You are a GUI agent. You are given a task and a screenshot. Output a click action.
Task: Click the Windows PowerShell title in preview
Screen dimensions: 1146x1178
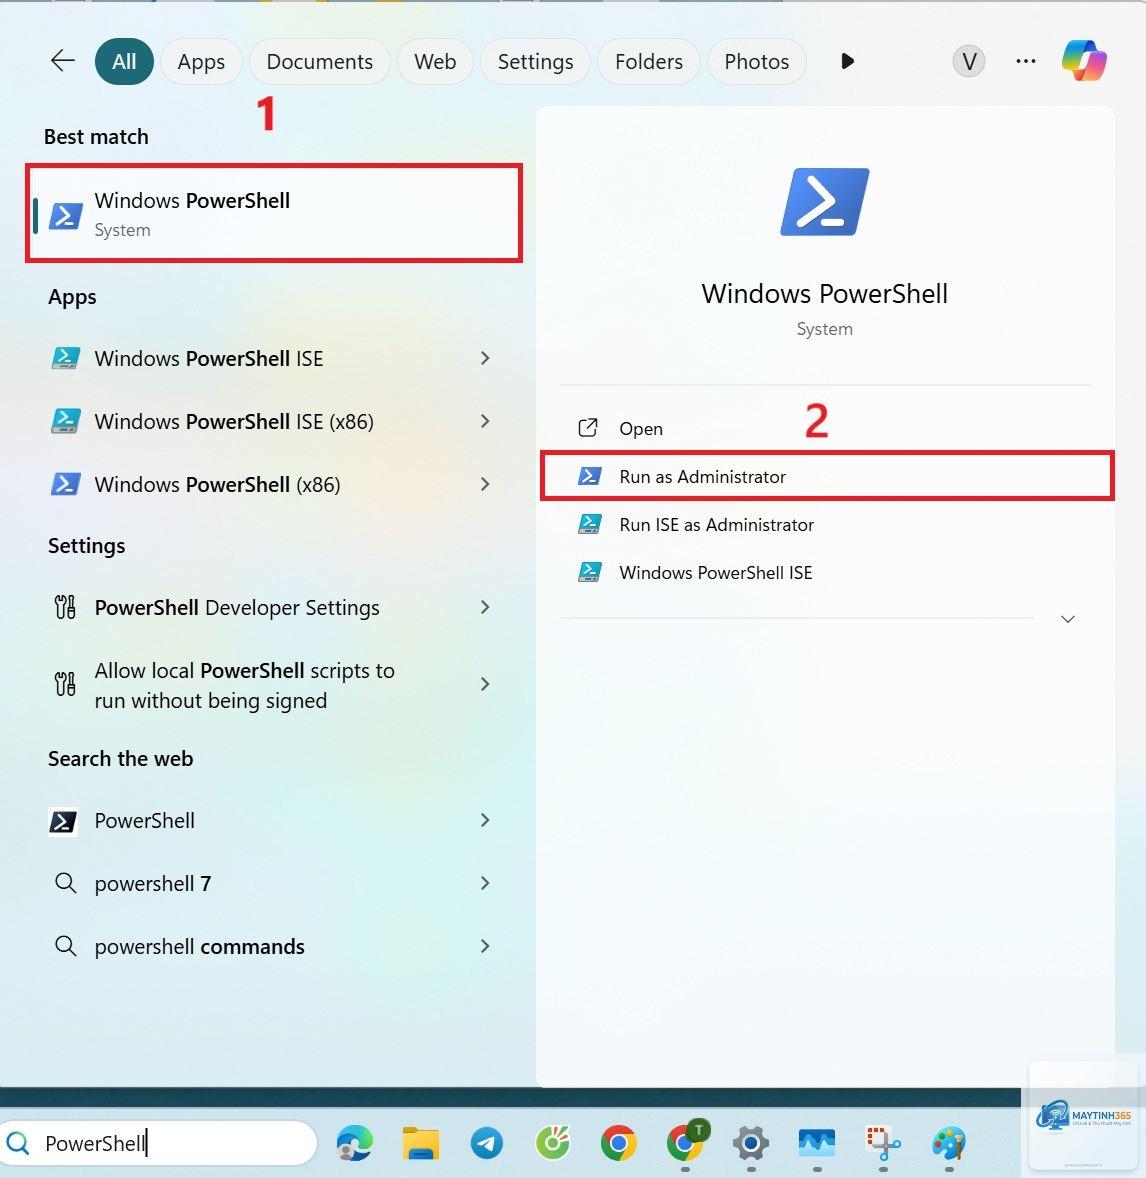click(x=824, y=294)
